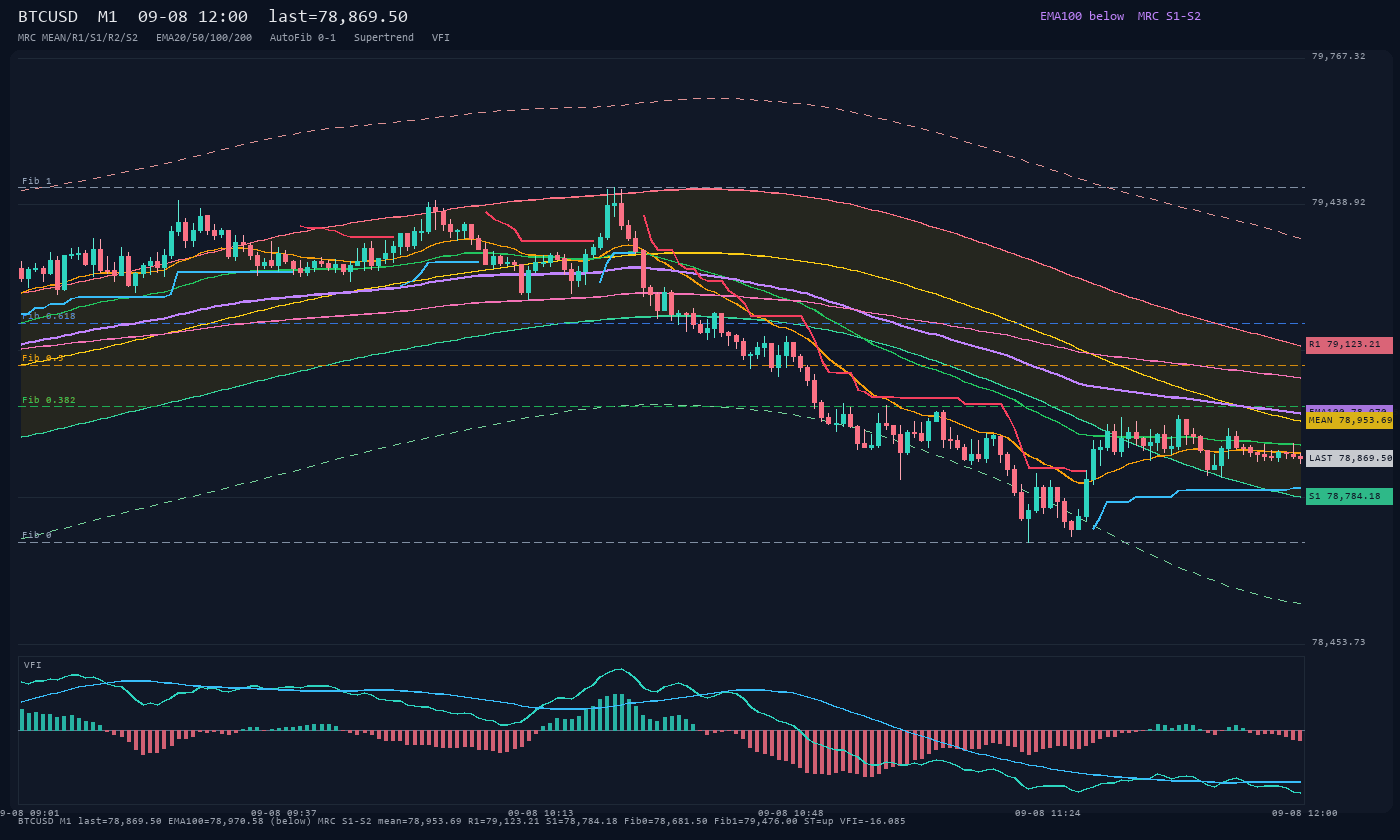The width and height of the screenshot is (1400, 840).
Task: Select the 09-08 10:13 time axis label
Action: click(x=541, y=813)
